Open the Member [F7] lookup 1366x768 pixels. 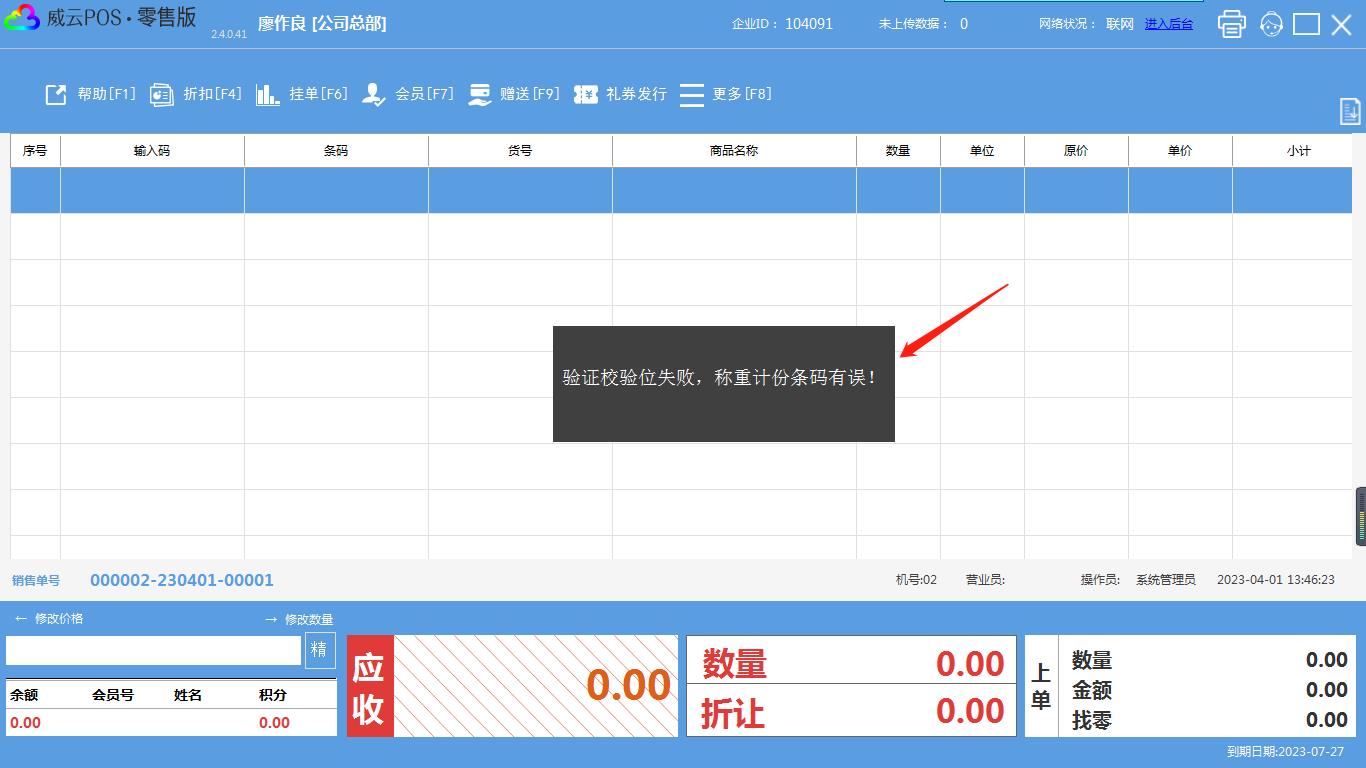click(x=374, y=94)
